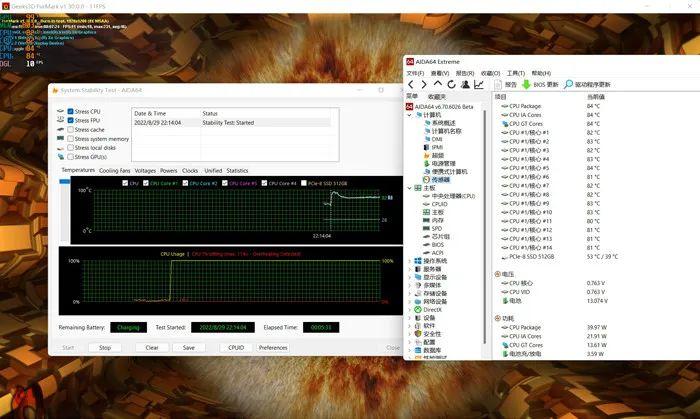Viewport: 700px width, 419px height.
Task: Expand the 显示设备 tree branch
Action: (409, 277)
